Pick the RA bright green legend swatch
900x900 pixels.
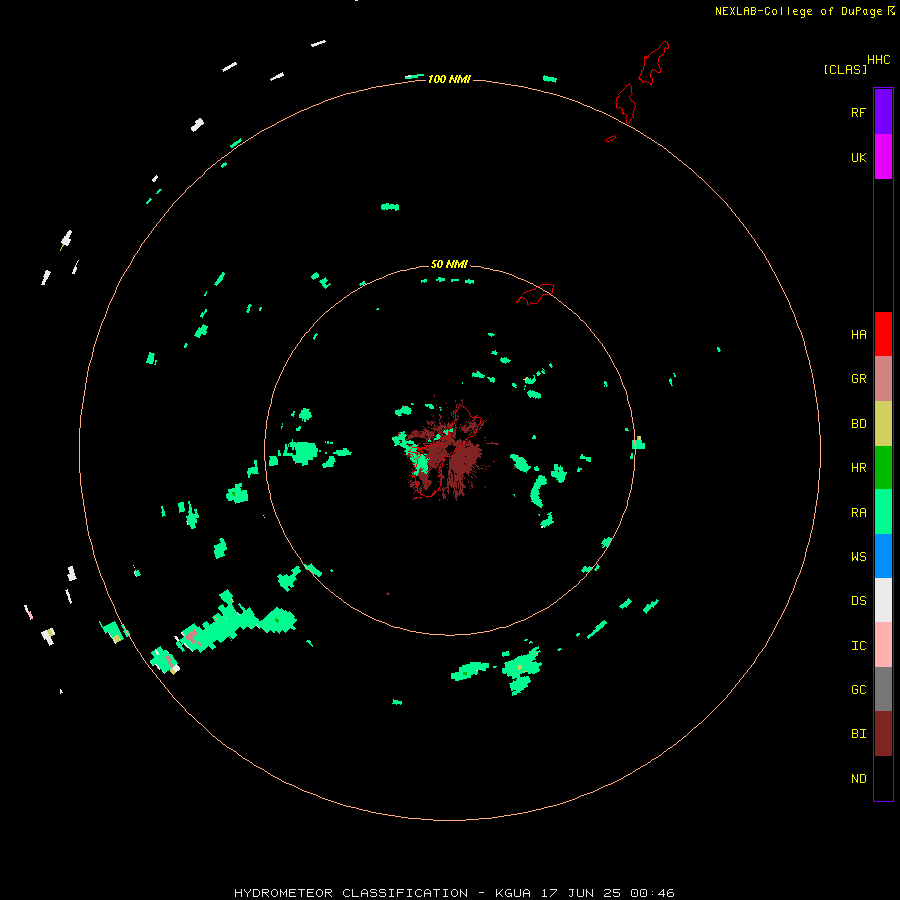pos(883,512)
